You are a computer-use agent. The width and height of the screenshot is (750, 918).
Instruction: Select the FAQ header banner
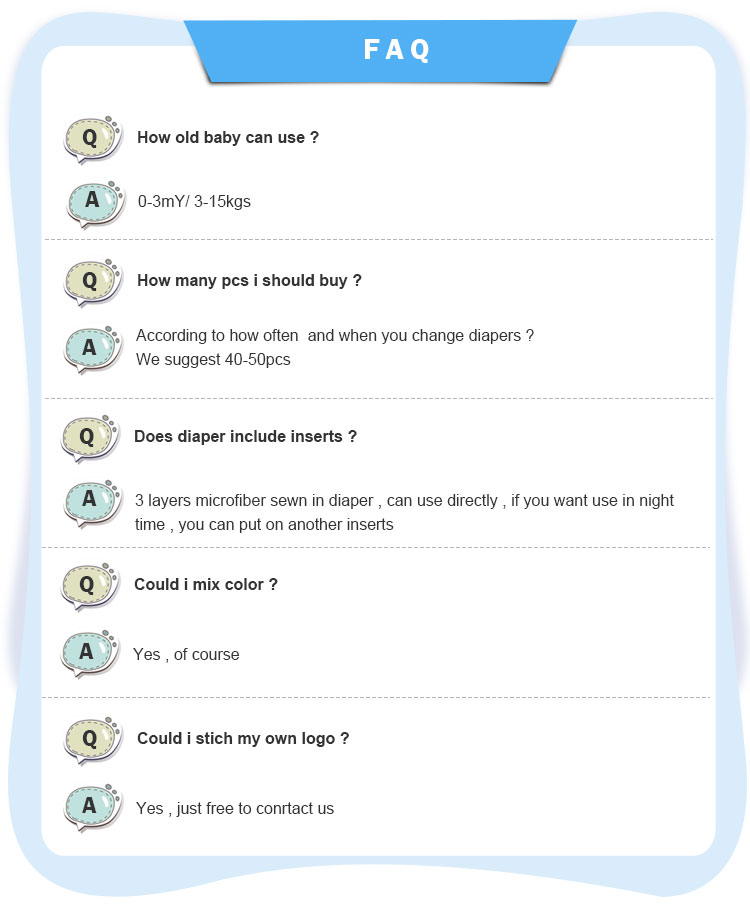396,50
